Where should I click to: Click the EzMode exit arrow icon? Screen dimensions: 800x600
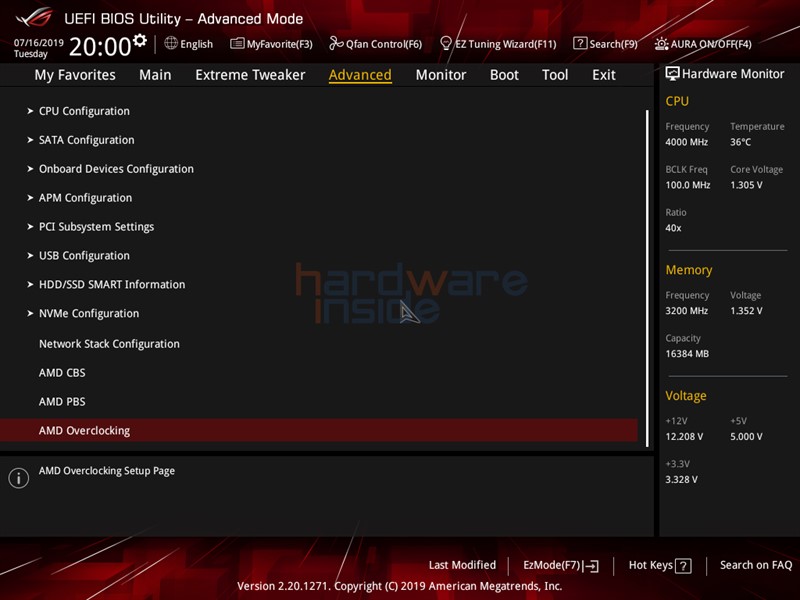pos(591,566)
